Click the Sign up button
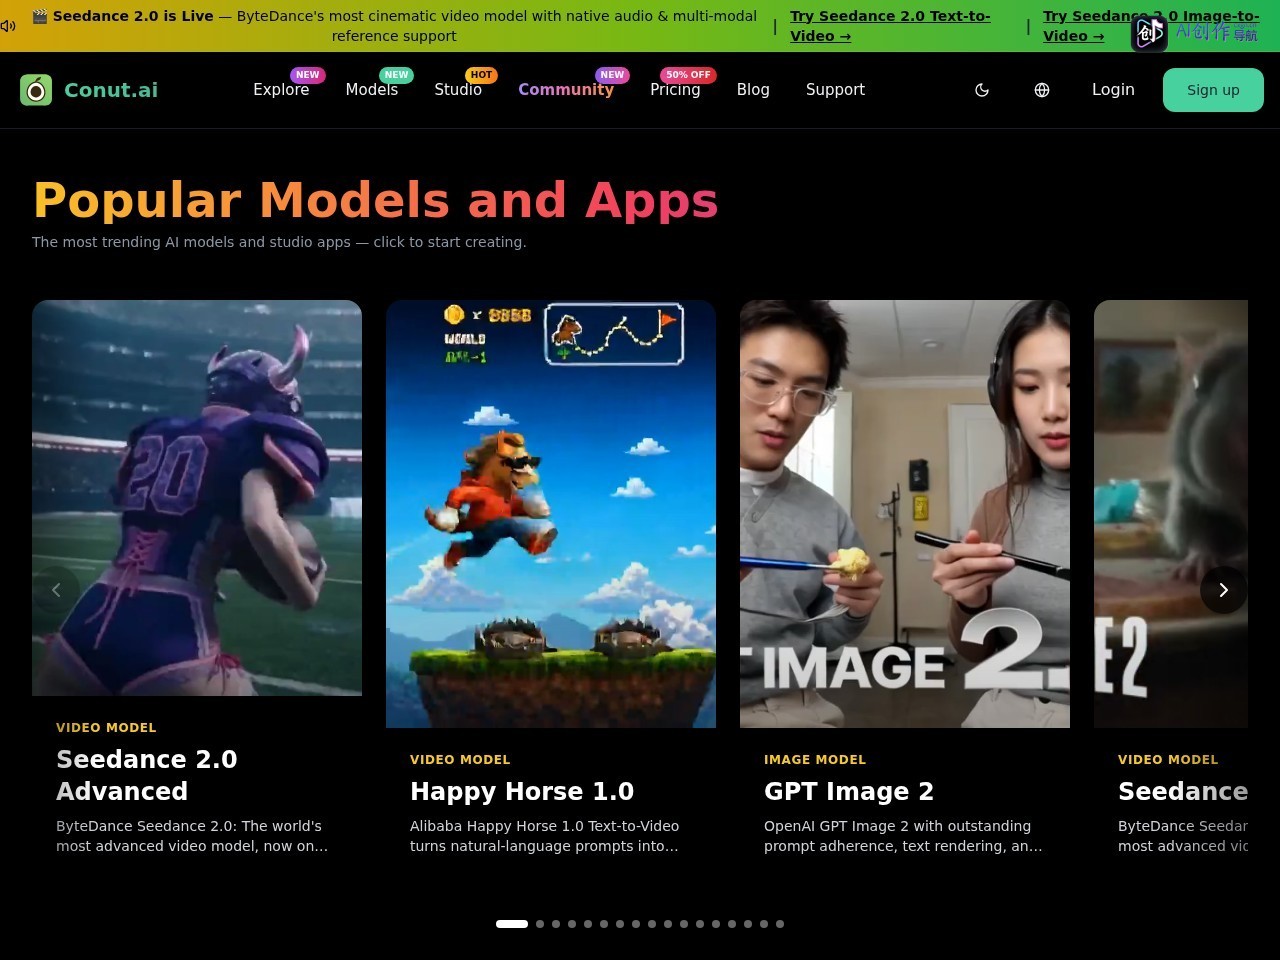This screenshot has width=1280, height=960. (x=1213, y=90)
